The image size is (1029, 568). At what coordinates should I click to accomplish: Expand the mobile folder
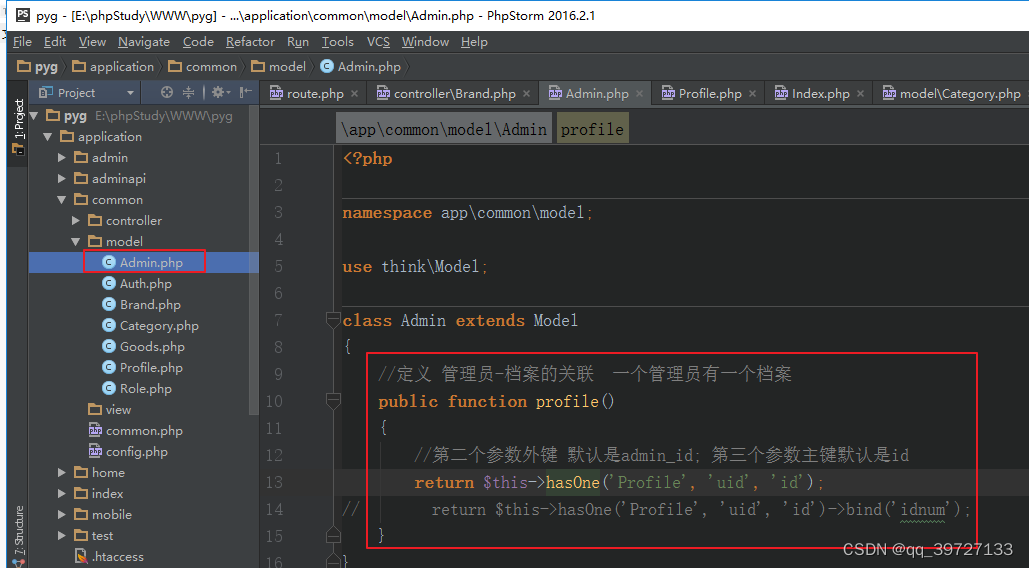pos(62,514)
